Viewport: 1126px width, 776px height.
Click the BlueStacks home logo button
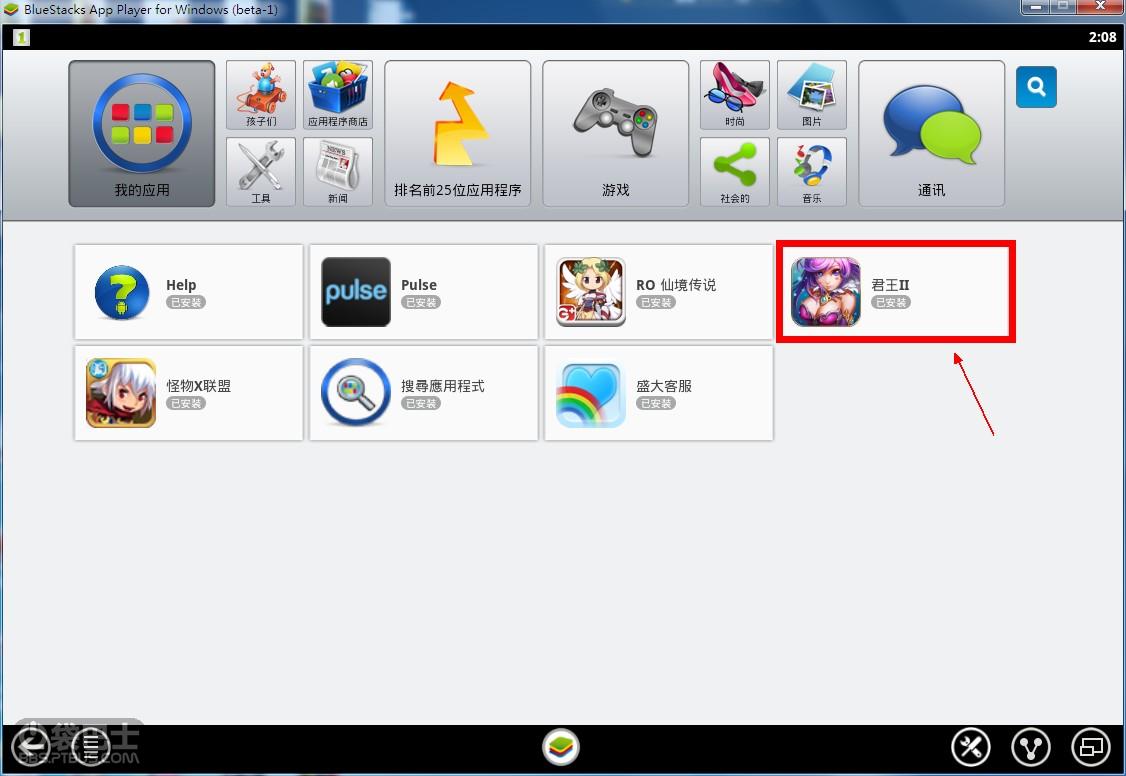click(561, 747)
